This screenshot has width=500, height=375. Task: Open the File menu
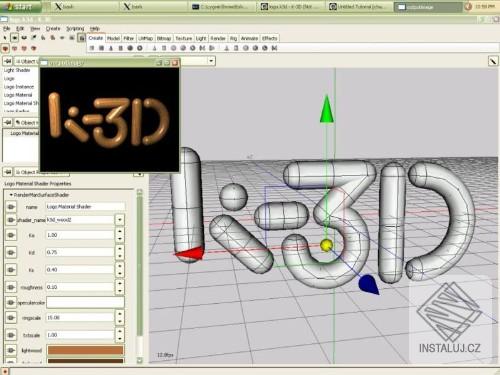[6, 29]
